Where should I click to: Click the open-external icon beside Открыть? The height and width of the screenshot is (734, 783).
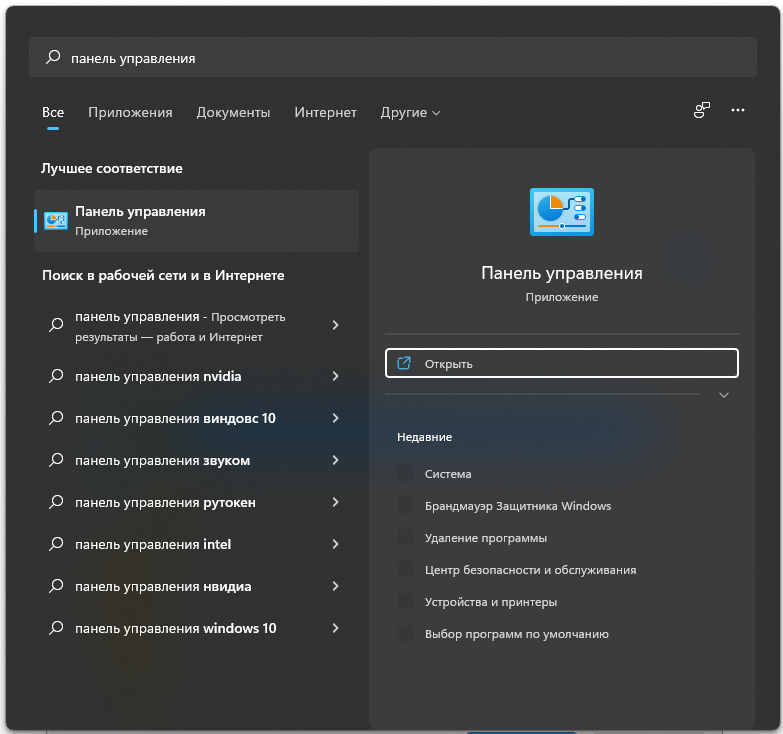(x=403, y=363)
